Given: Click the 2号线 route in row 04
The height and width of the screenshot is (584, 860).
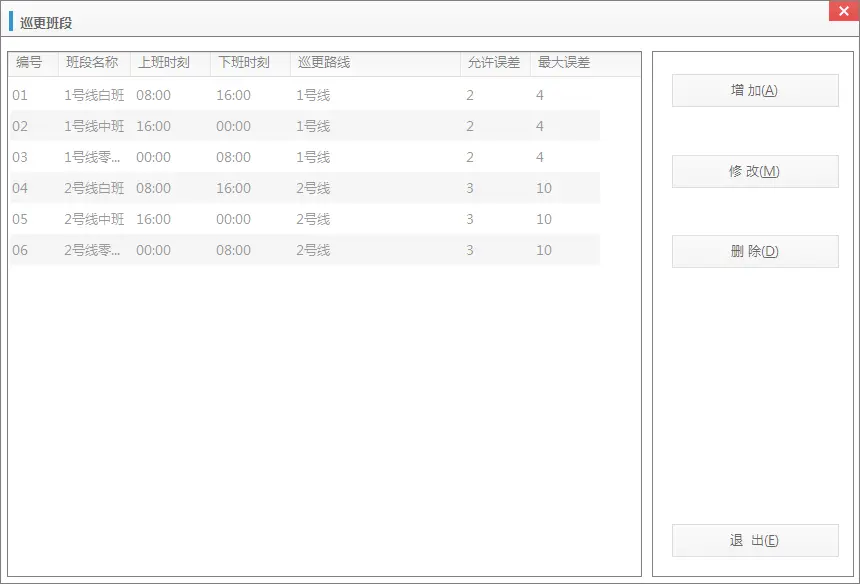Looking at the screenshot, I should tap(313, 189).
